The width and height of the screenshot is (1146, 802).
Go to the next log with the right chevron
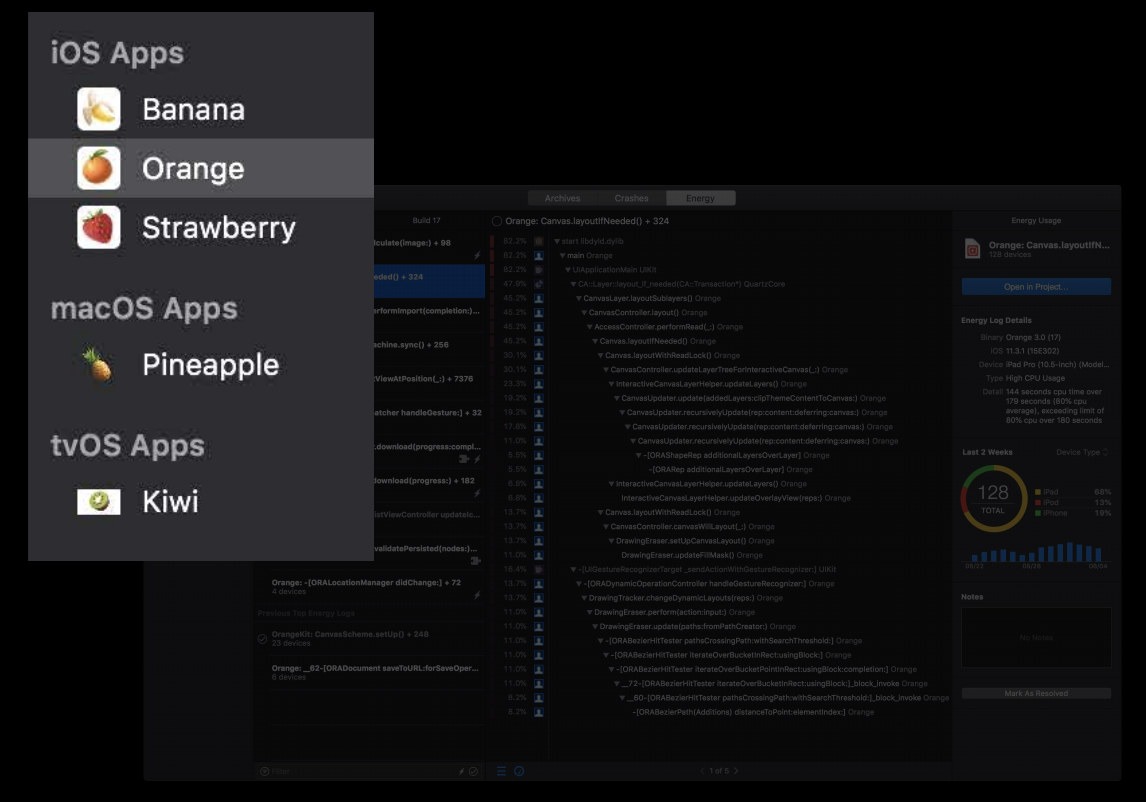pos(736,771)
